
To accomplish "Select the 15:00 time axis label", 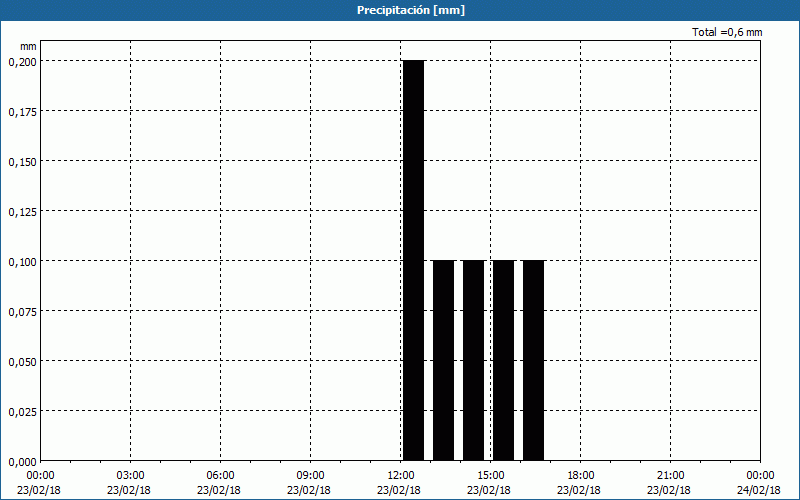I will [x=490, y=476].
